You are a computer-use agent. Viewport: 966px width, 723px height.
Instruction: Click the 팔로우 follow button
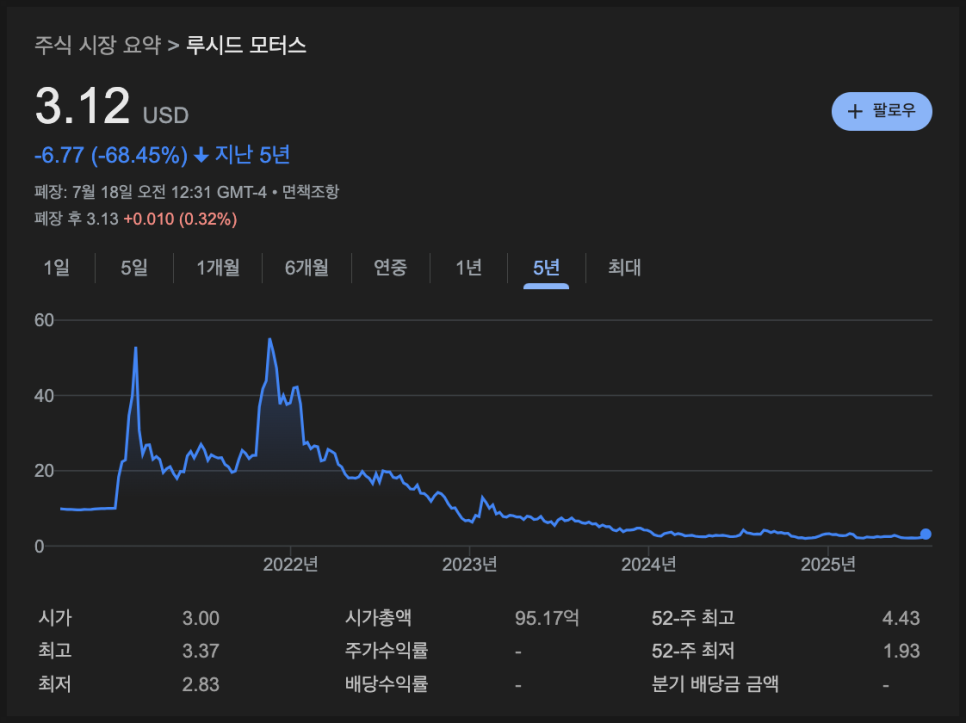(882, 111)
